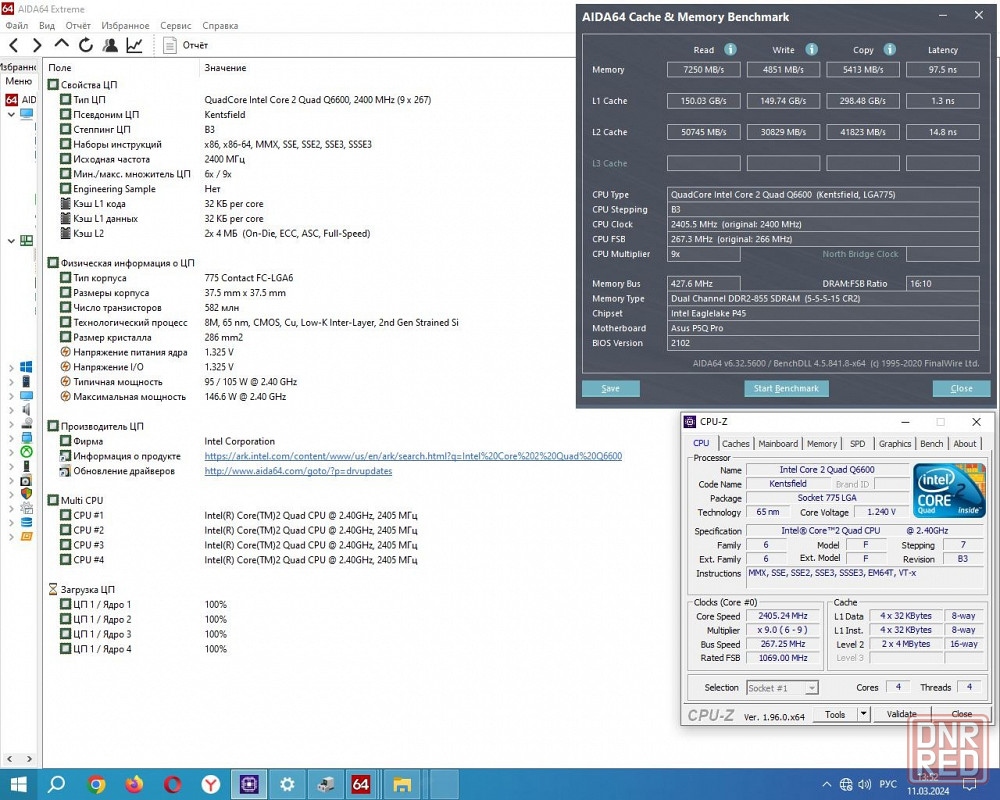The height and width of the screenshot is (800, 1000).
Task: Open the Справка menu
Action: coord(220,26)
